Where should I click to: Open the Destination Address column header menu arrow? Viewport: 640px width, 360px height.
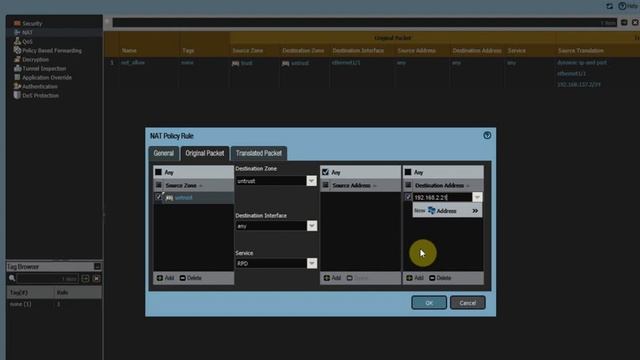pos(468,186)
